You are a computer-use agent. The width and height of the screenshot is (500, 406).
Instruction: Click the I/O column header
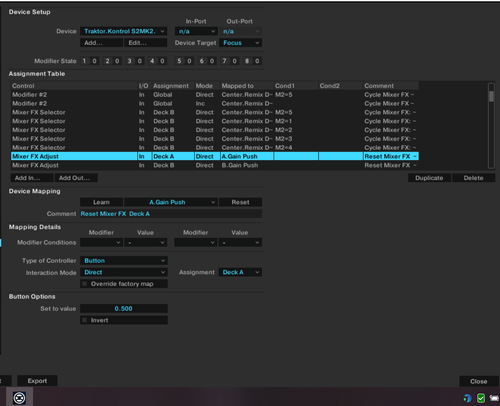pos(145,86)
